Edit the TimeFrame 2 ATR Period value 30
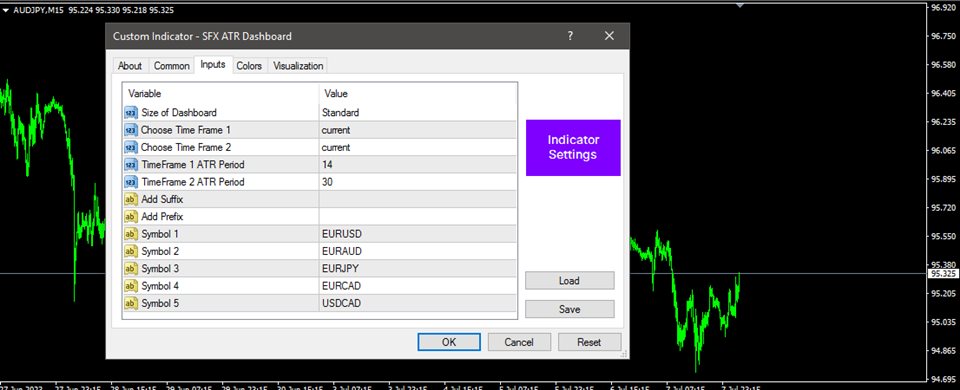The height and width of the screenshot is (390, 960). [x=418, y=182]
